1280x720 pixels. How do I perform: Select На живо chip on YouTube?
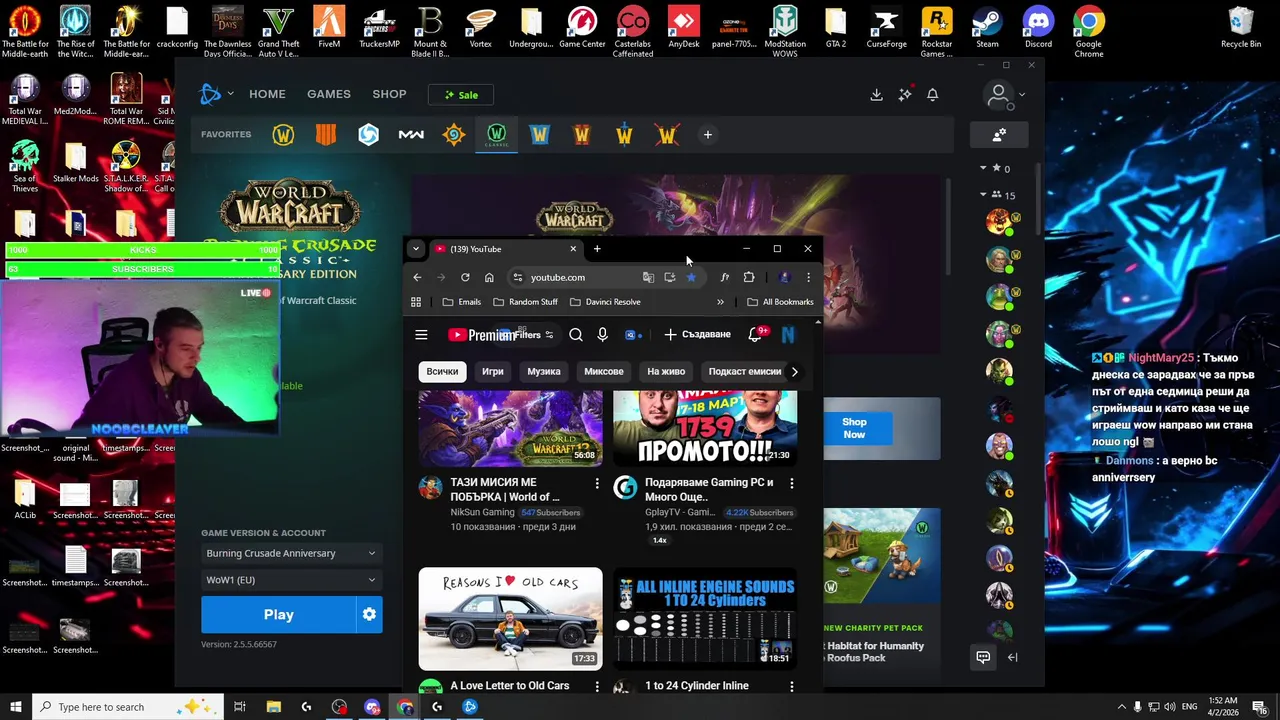click(x=666, y=371)
